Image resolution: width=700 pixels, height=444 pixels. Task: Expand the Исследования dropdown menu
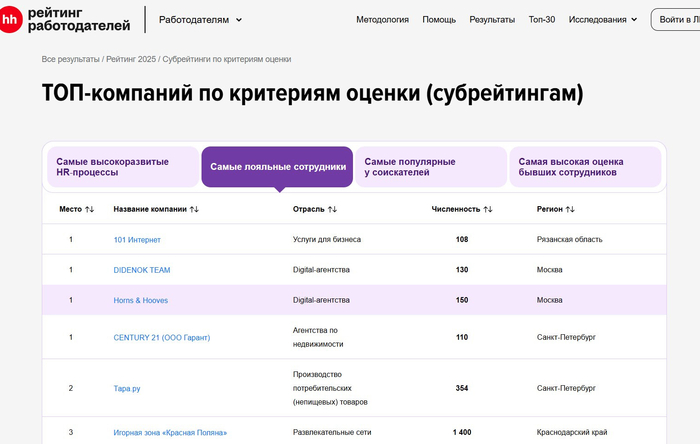click(603, 20)
